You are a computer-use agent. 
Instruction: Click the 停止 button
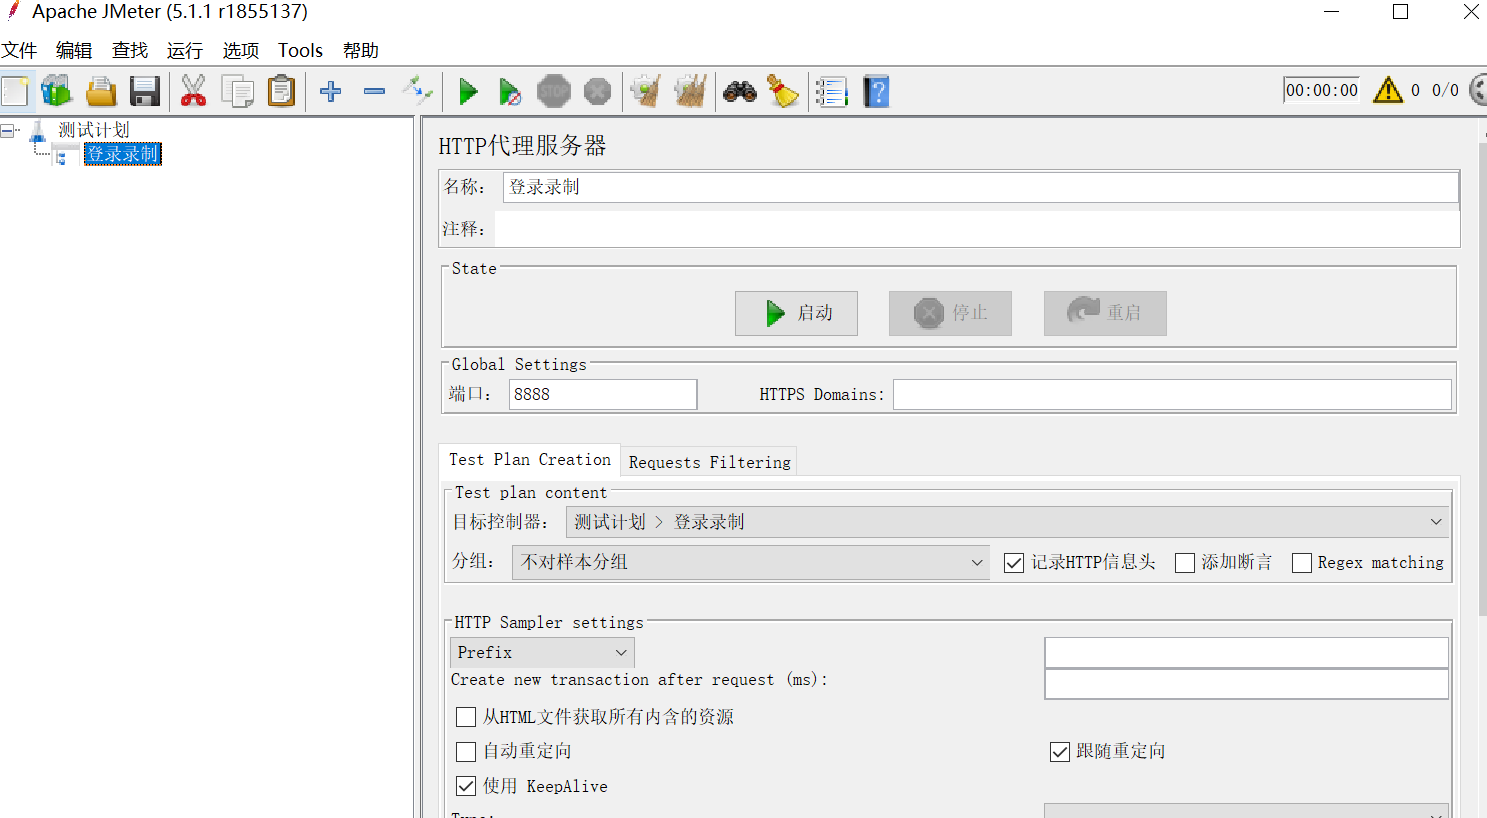950,313
